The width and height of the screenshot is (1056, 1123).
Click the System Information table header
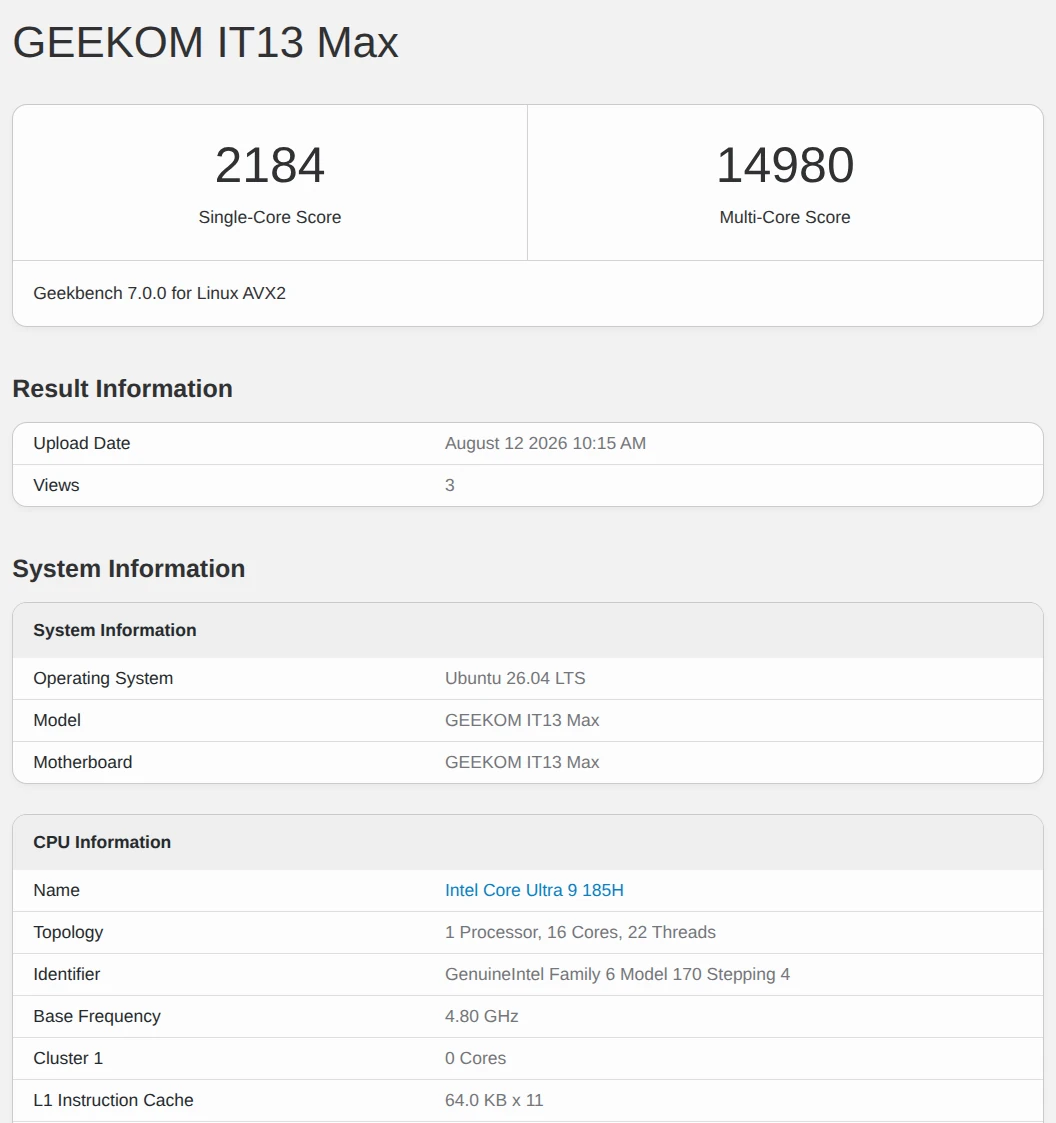pos(115,630)
